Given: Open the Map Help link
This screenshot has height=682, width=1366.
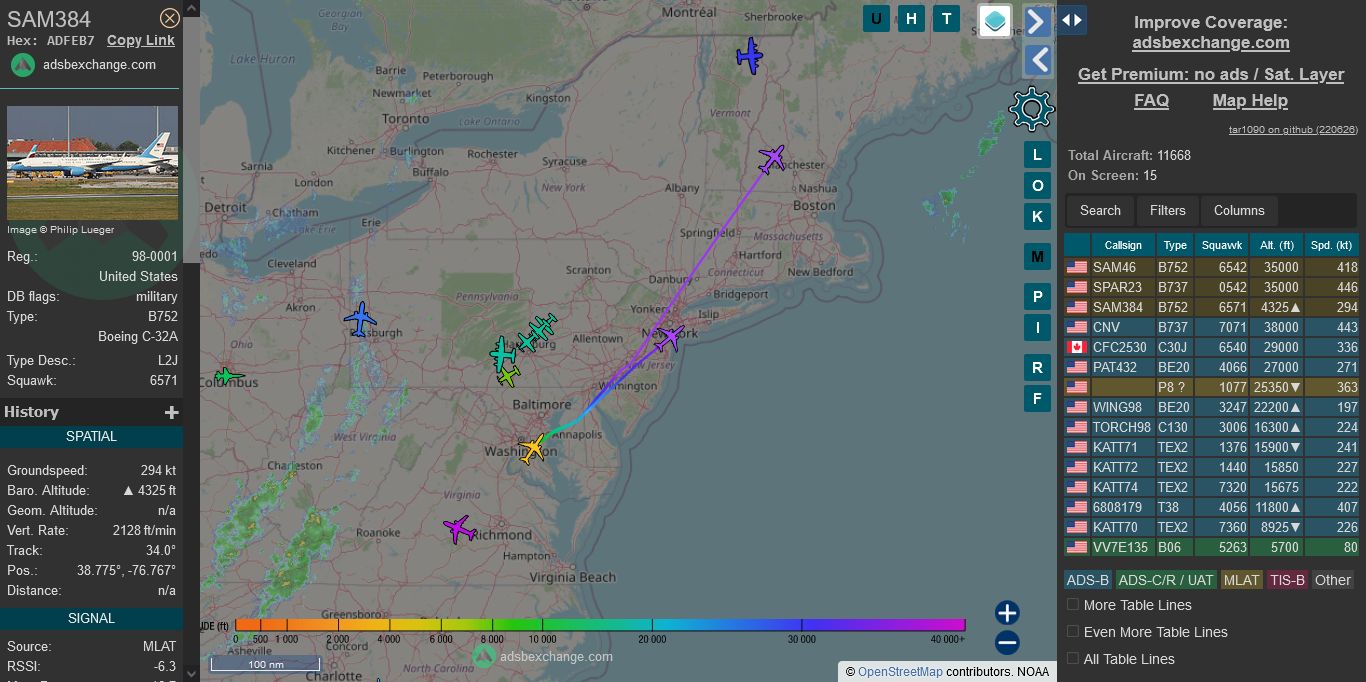Looking at the screenshot, I should [x=1250, y=100].
